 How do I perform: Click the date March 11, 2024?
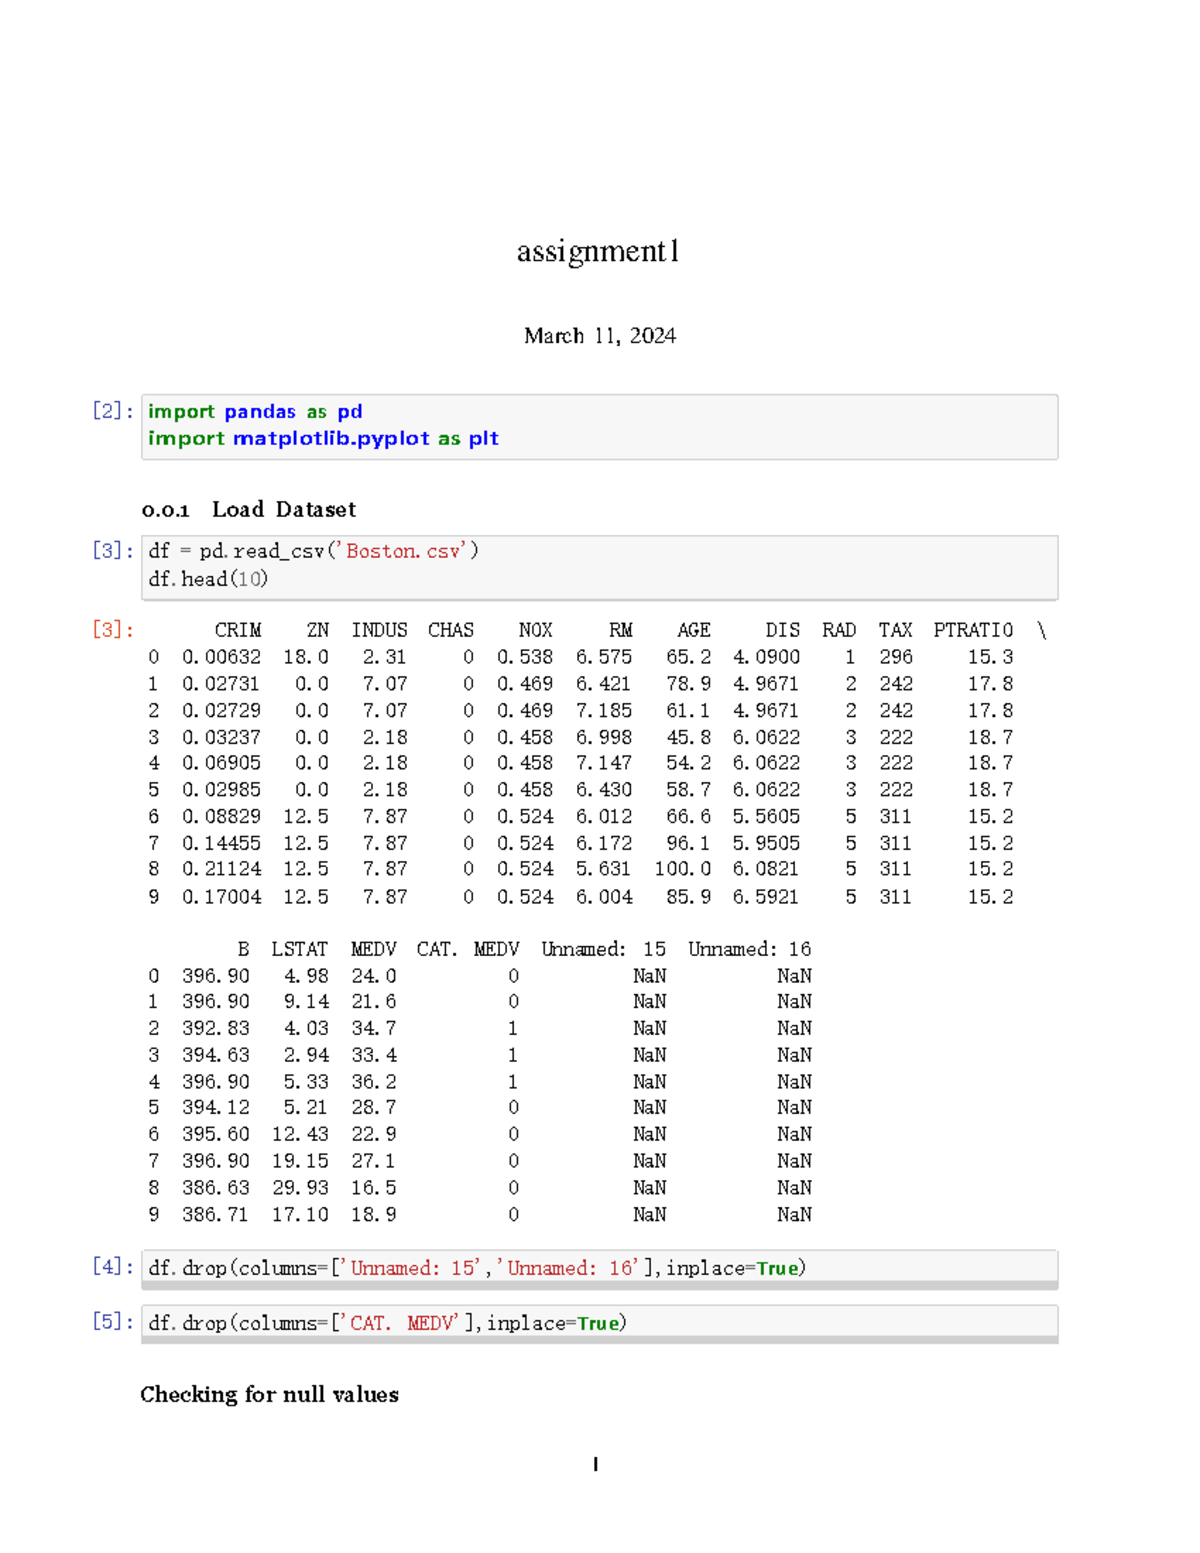[x=599, y=336]
